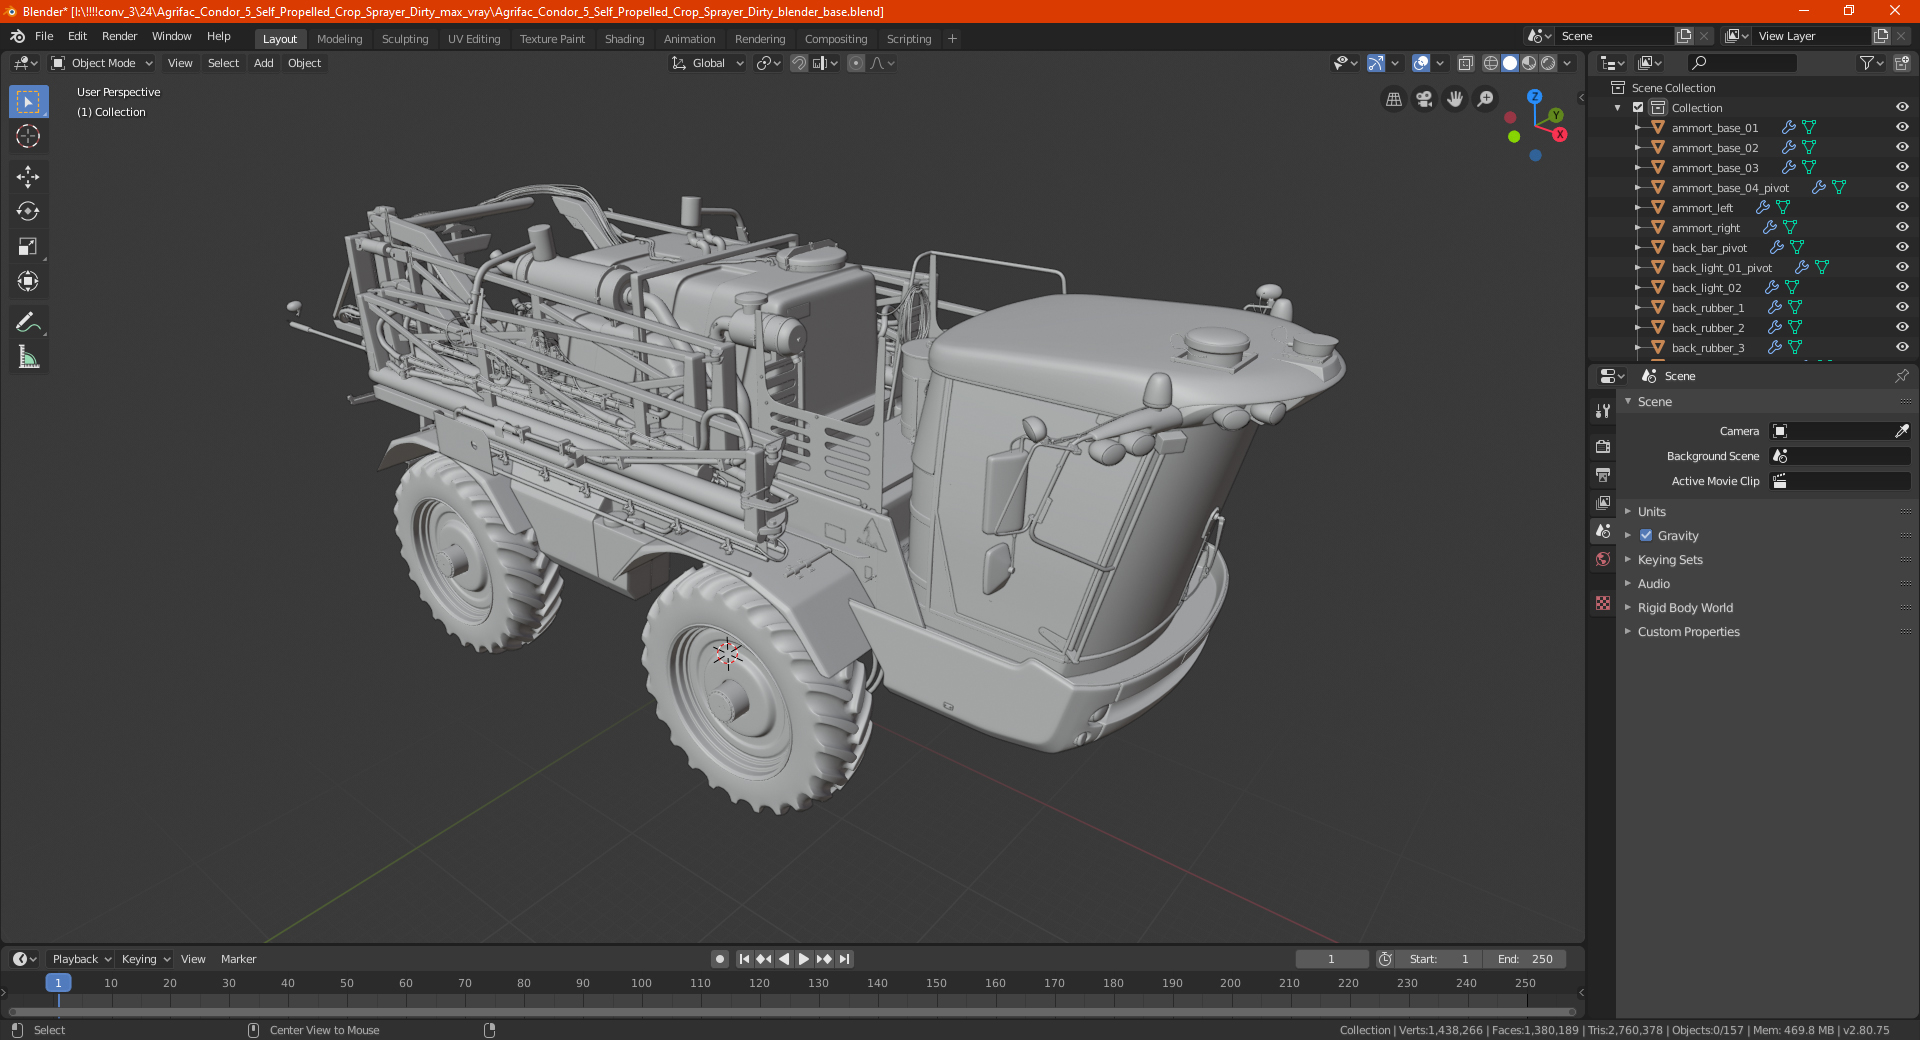Select back_light_02 in outliner

(x=1706, y=288)
